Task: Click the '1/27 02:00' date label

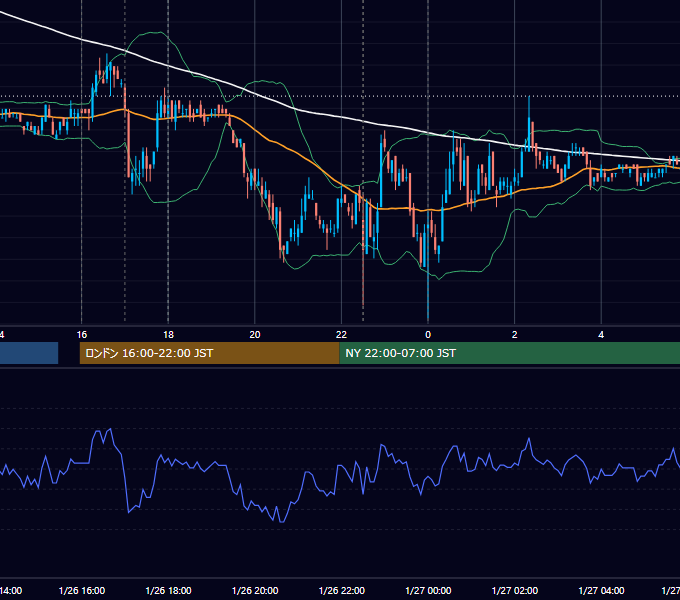Action: point(515,591)
